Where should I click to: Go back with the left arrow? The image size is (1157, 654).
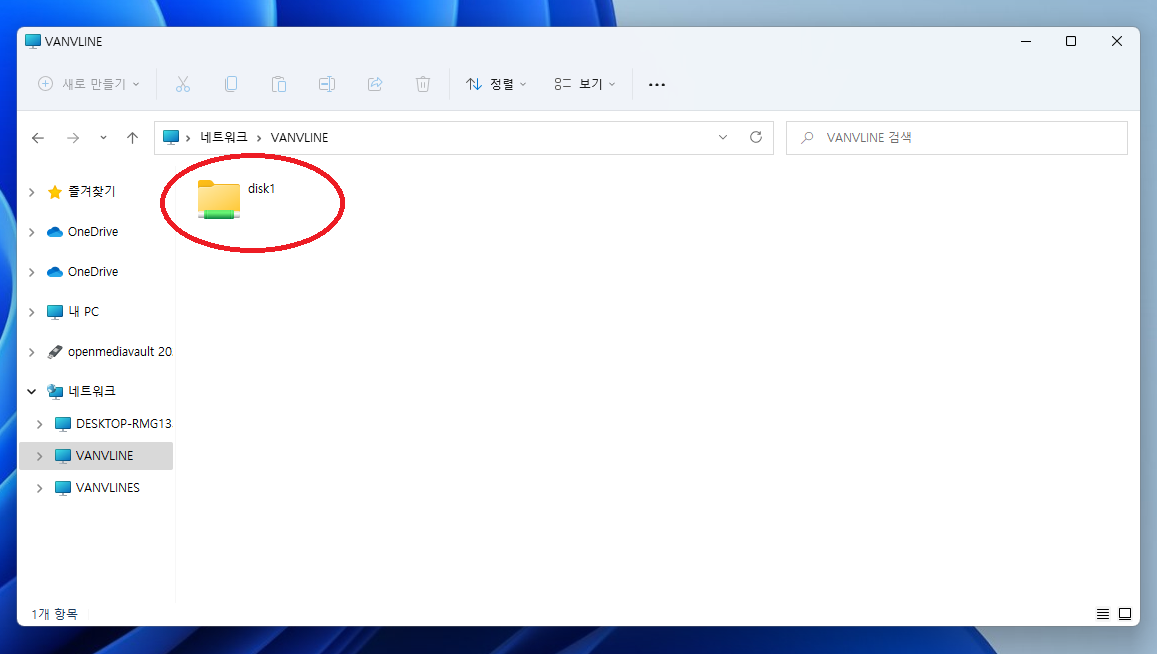pyautogui.click(x=38, y=138)
